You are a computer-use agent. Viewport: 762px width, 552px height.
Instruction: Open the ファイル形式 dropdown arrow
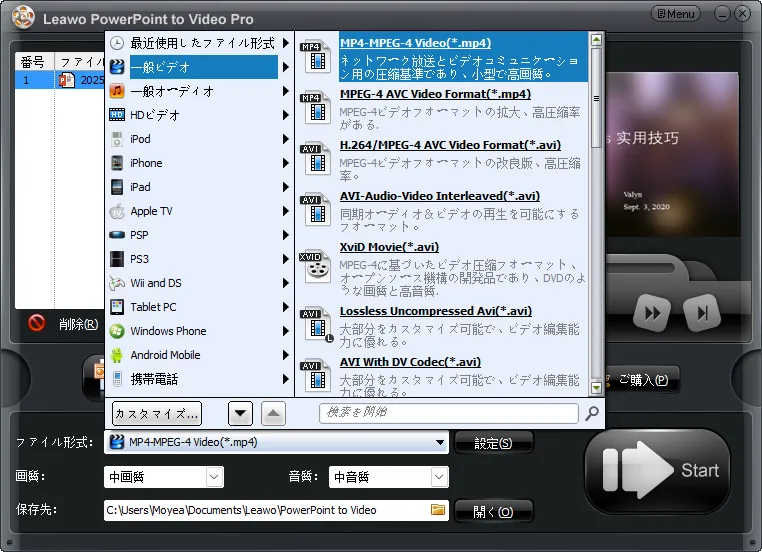click(x=439, y=442)
